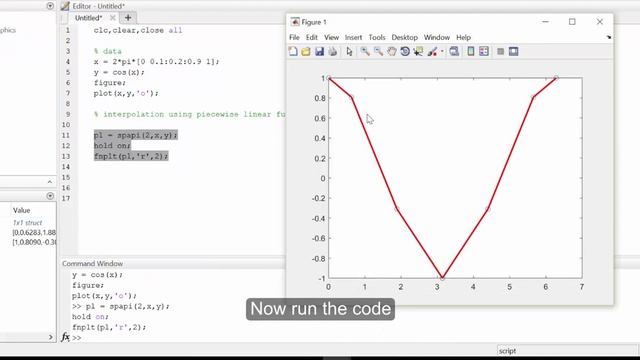Open the Tools menu in Figure 1
The image size is (640, 360).
[377, 38]
